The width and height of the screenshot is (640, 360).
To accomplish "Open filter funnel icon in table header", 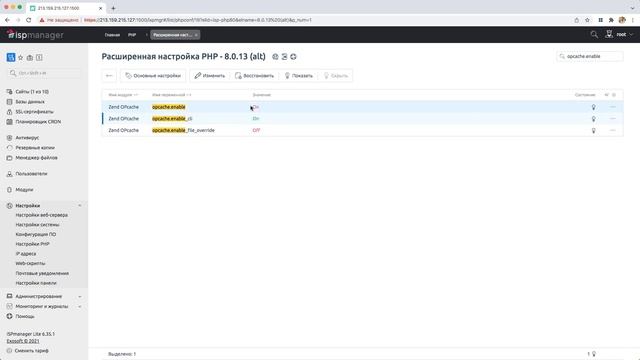I will [x=607, y=95].
